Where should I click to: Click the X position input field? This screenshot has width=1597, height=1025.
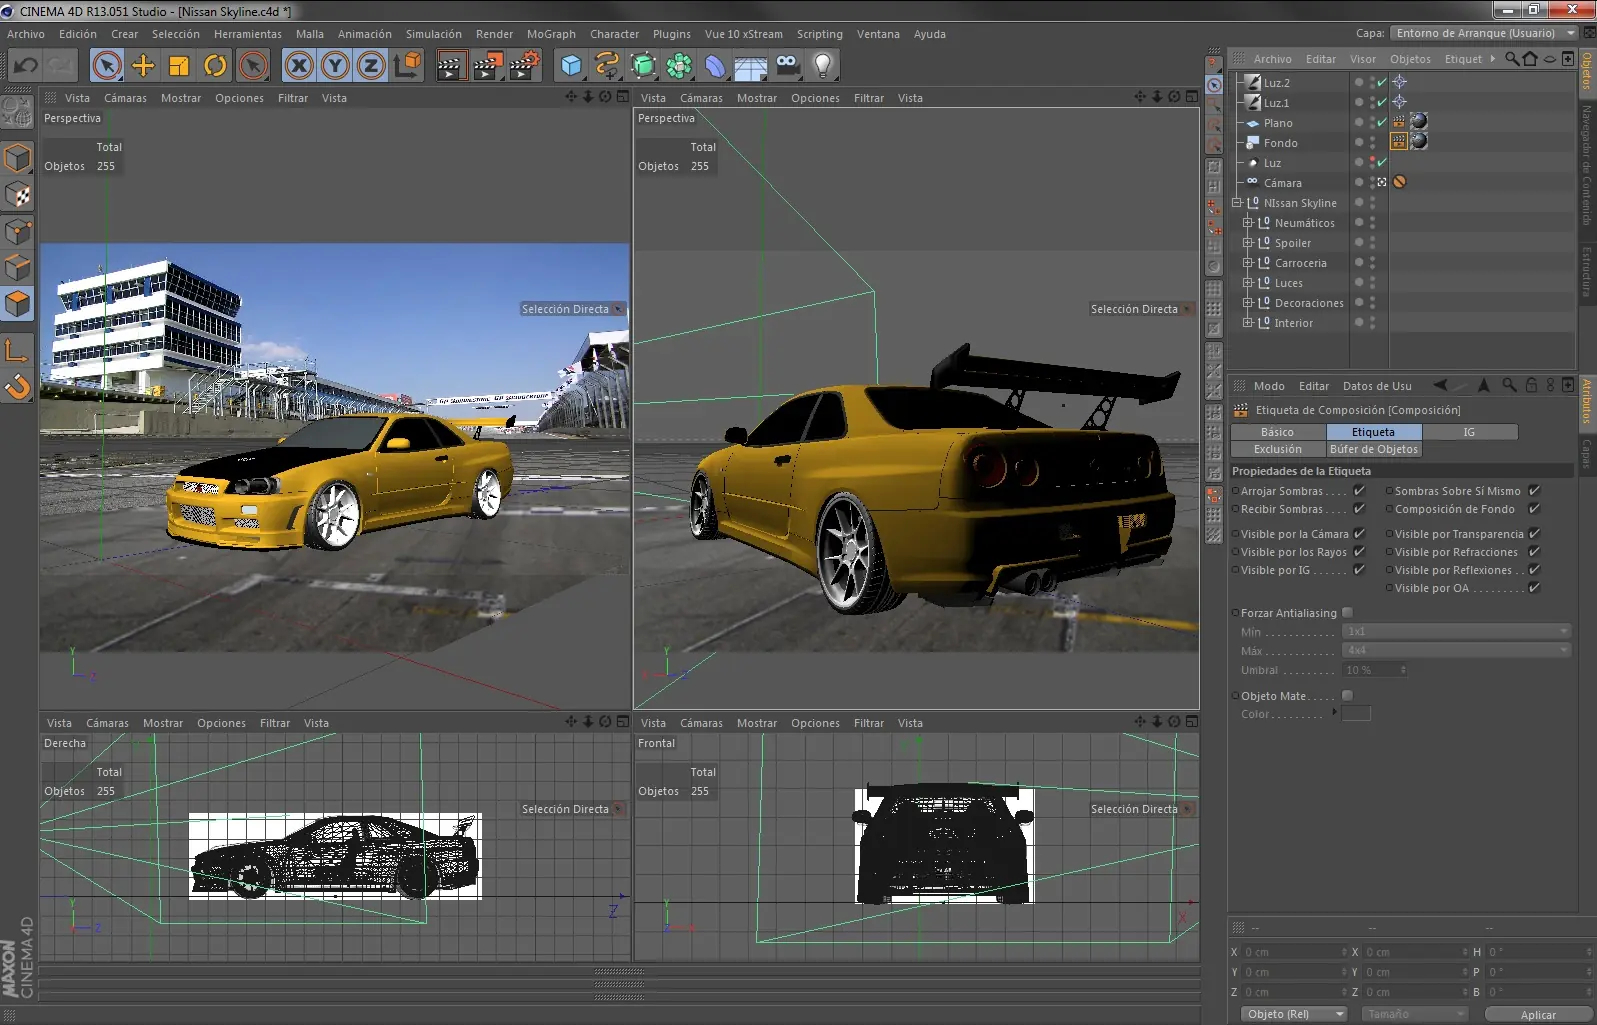tap(1295, 952)
